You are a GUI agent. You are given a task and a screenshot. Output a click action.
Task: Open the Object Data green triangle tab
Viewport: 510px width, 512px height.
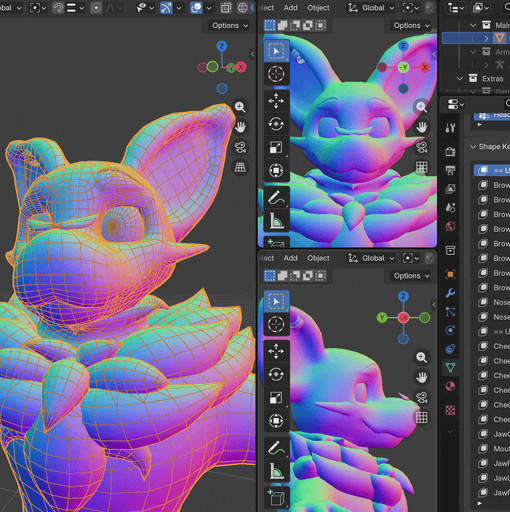pyautogui.click(x=450, y=368)
